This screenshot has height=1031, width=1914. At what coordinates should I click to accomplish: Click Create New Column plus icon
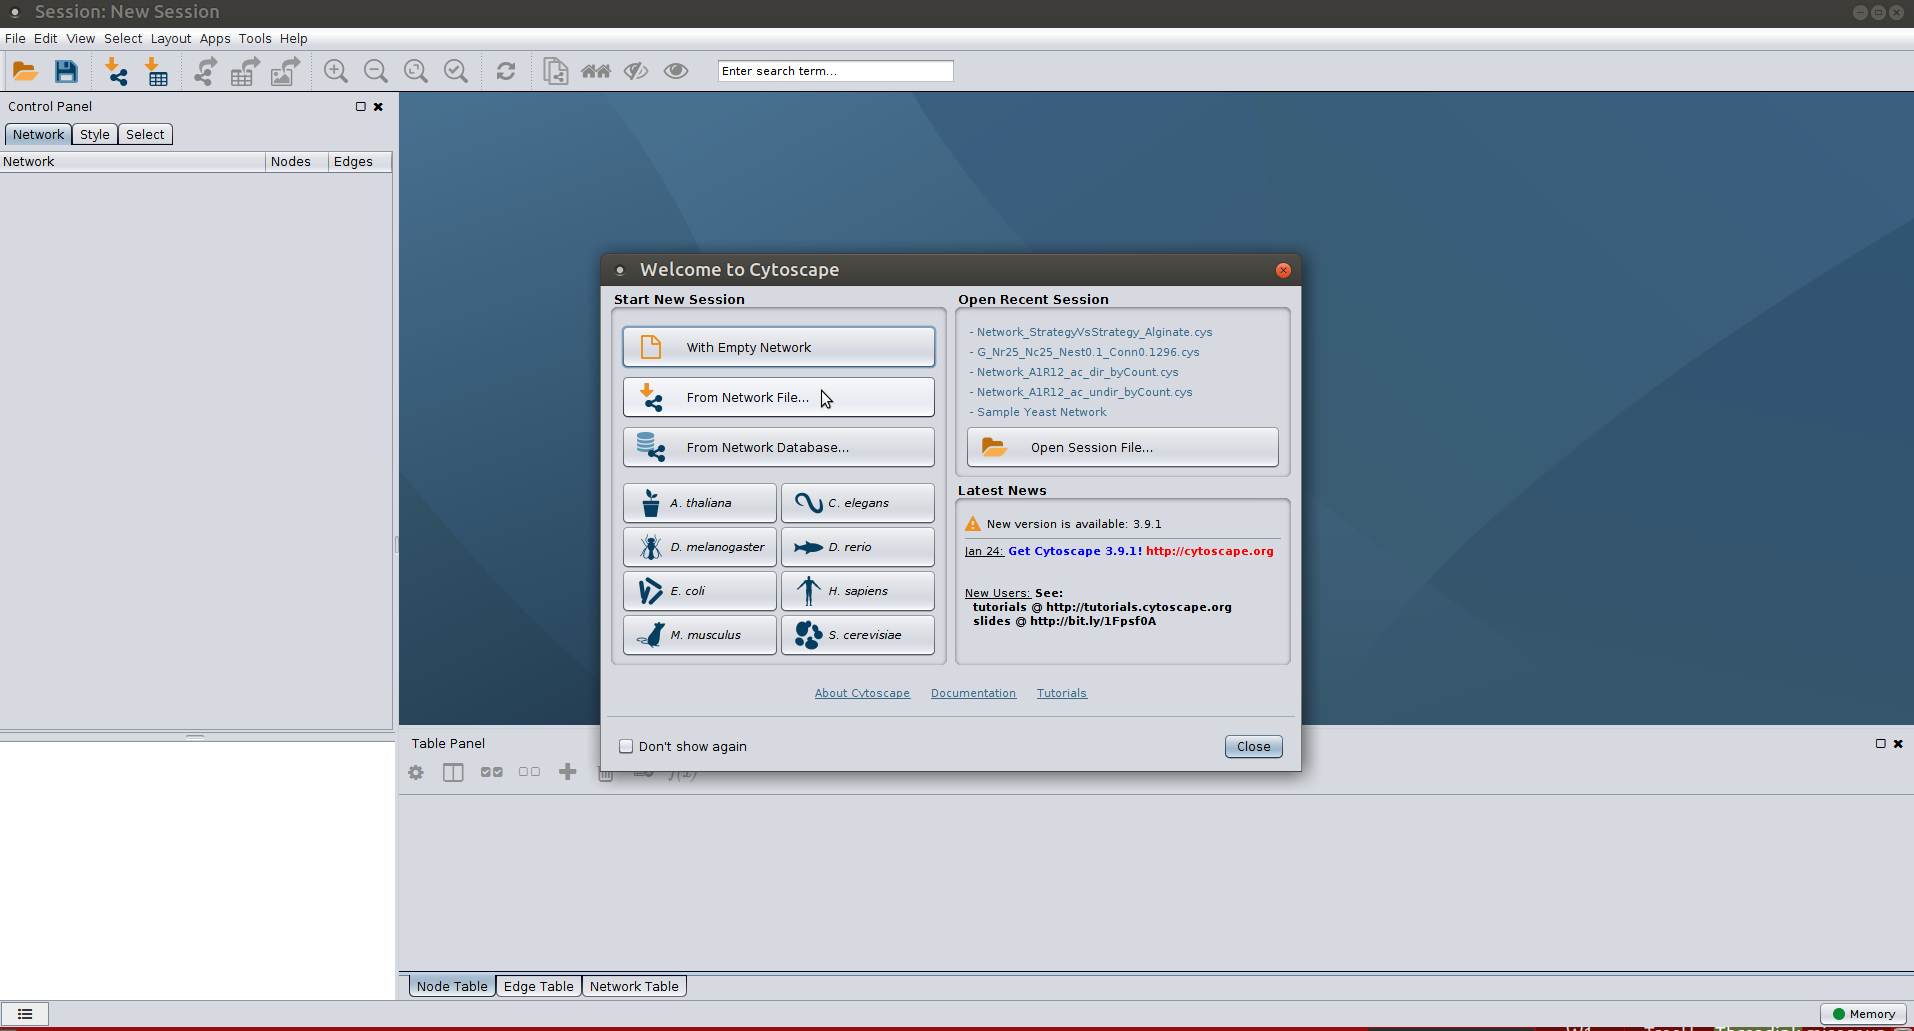click(x=567, y=772)
